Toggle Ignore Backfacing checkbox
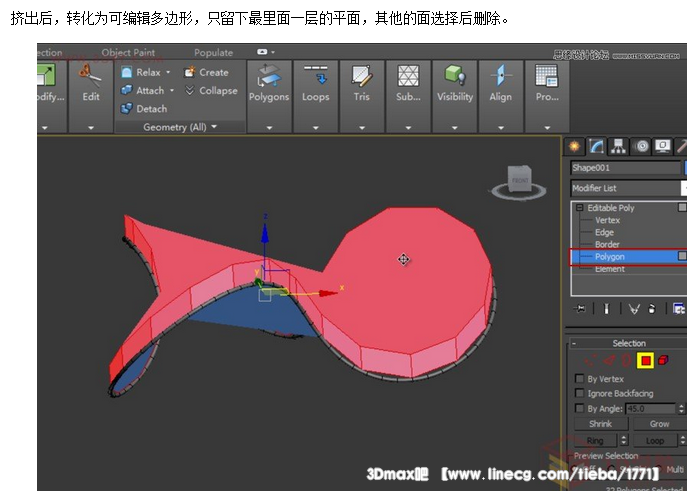Viewport: 688px width, 491px height. (580, 394)
